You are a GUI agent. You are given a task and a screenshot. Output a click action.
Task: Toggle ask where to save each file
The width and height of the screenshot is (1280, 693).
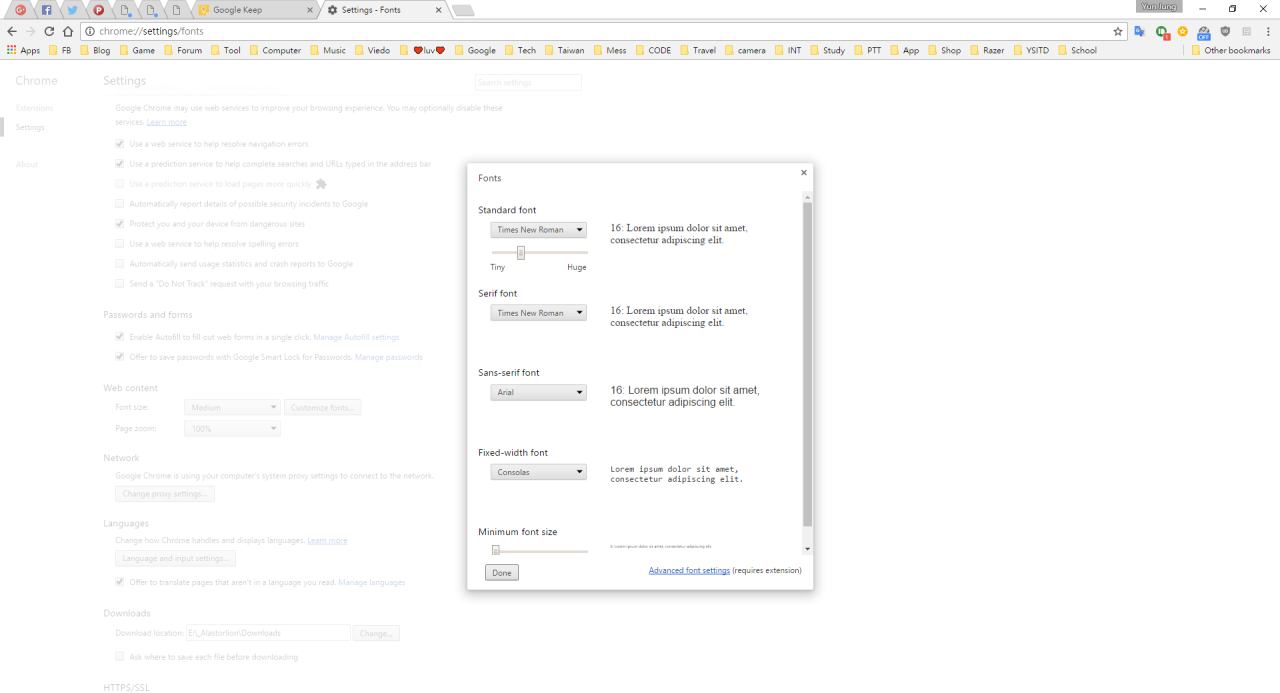pos(120,657)
